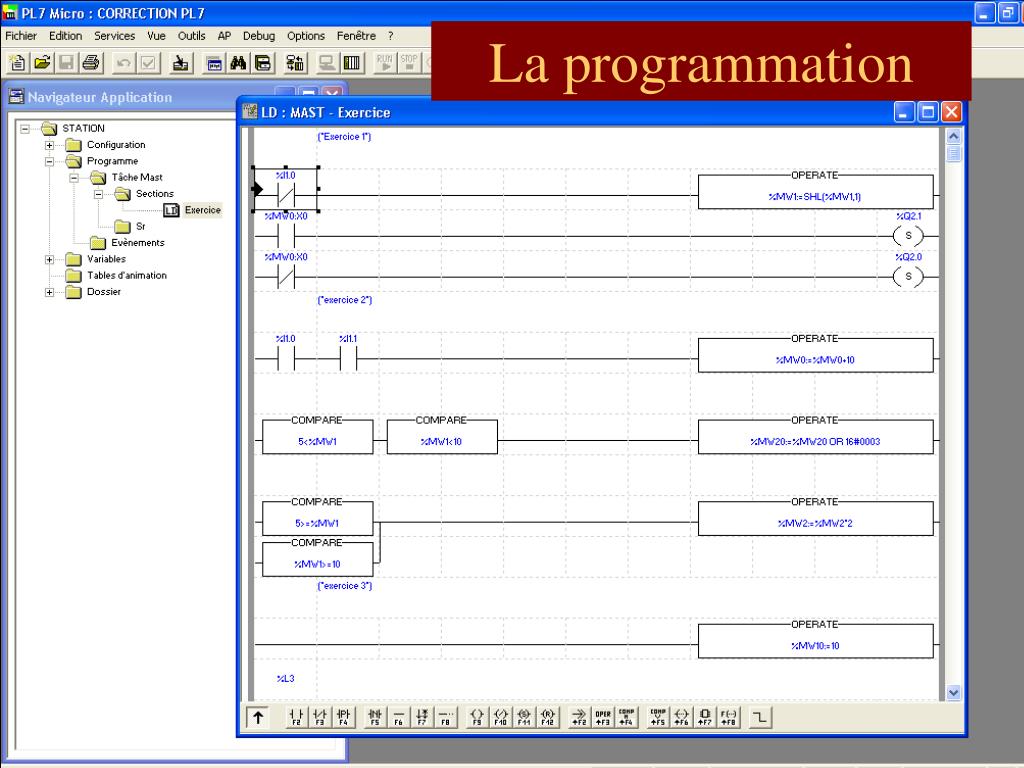Click the F8 dashed link tool
1024x768 pixels.
[445, 718]
